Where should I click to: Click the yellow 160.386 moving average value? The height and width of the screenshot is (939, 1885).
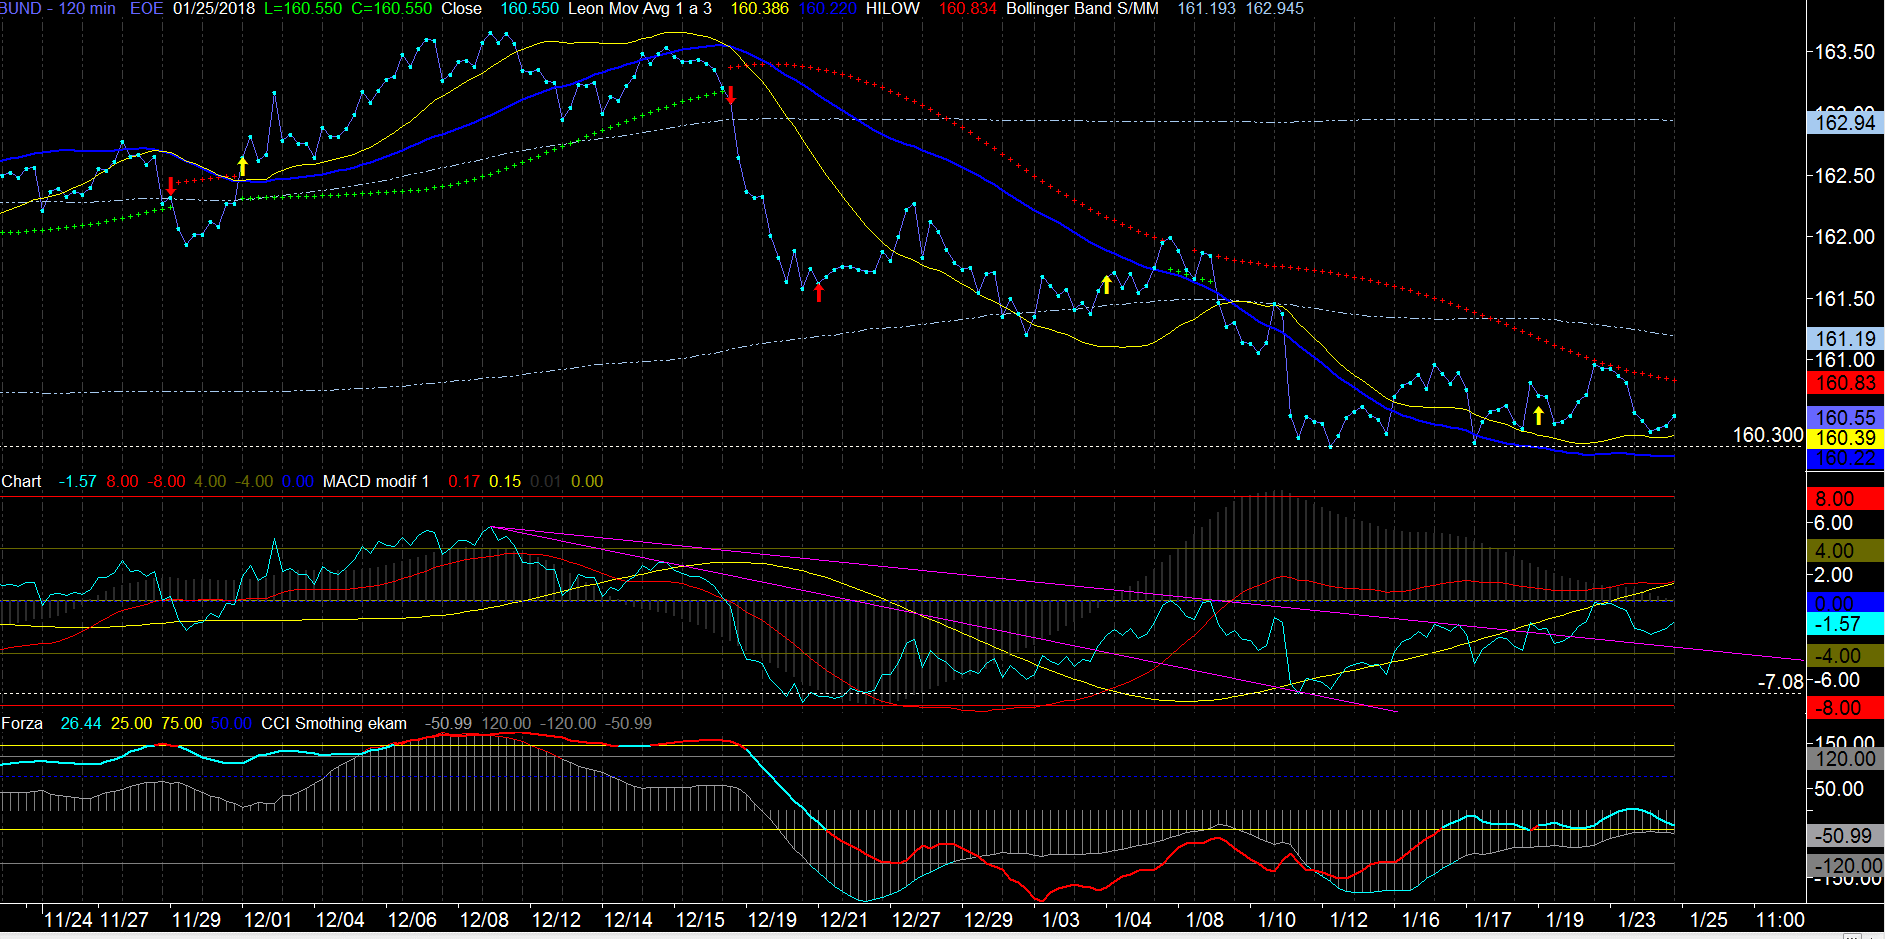(760, 8)
